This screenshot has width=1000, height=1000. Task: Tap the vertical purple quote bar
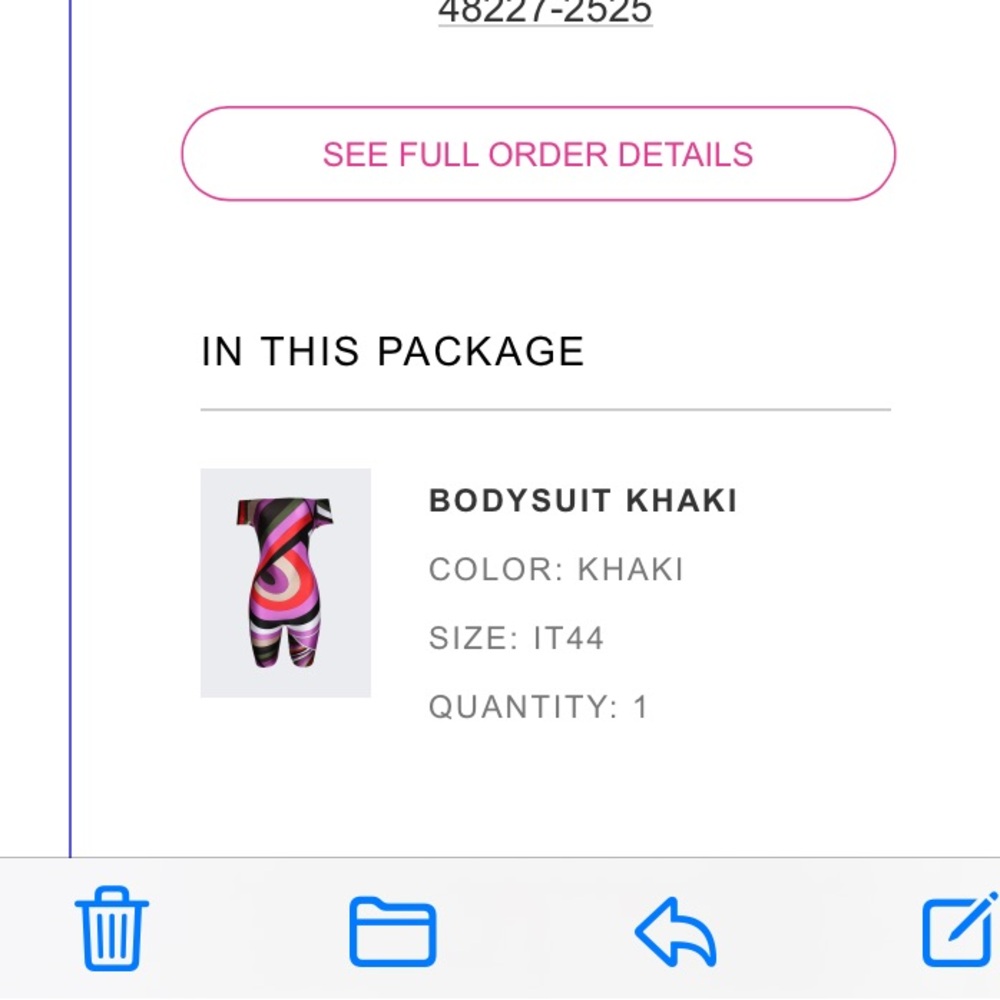click(x=70, y=430)
